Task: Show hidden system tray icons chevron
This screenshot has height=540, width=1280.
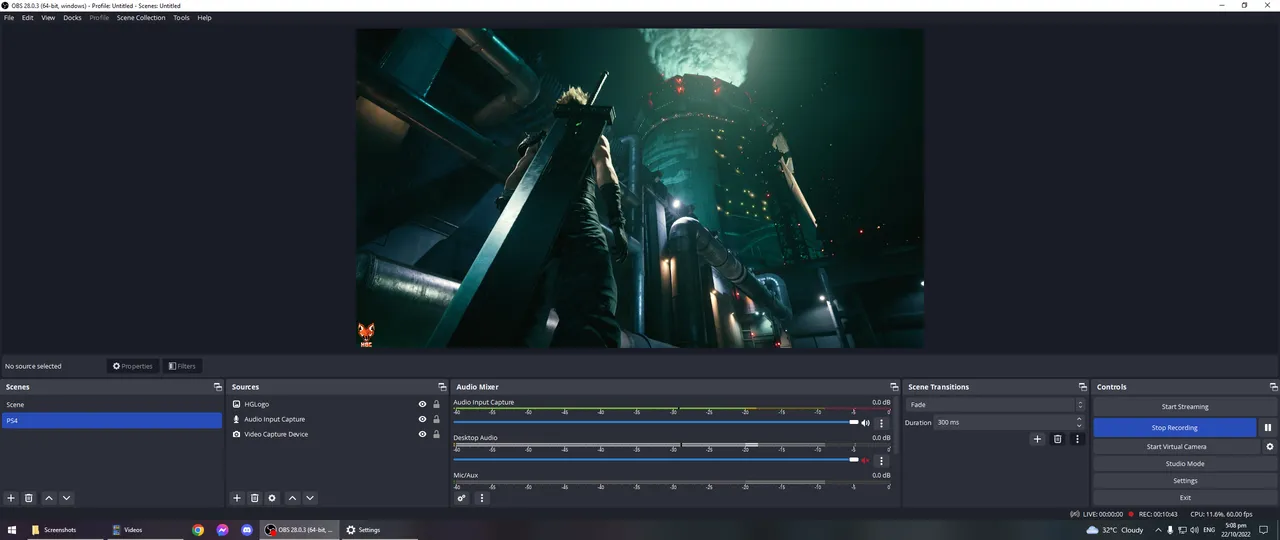Action: [x=1158, y=530]
